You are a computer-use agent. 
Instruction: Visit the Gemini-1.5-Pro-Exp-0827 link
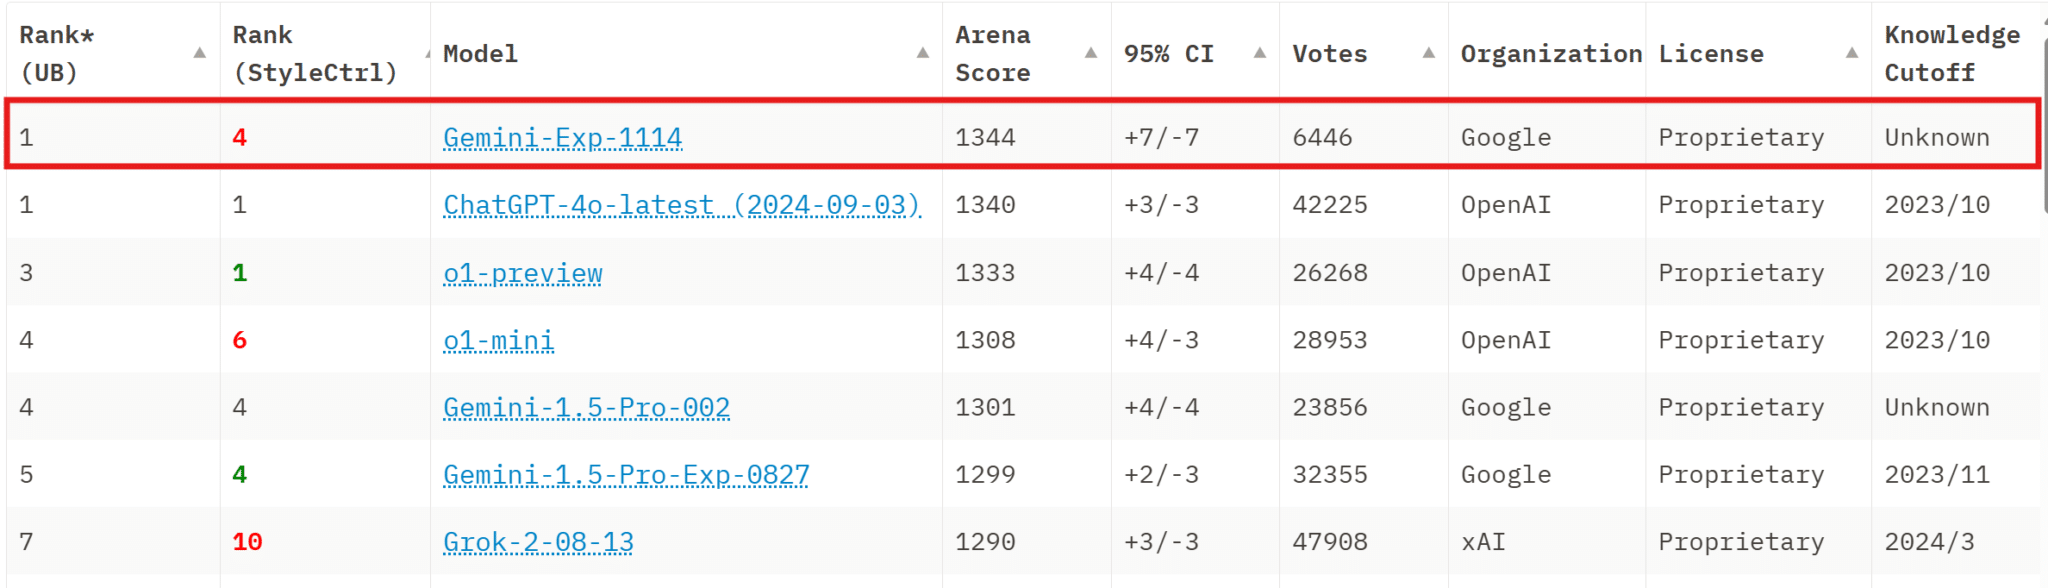coord(626,475)
